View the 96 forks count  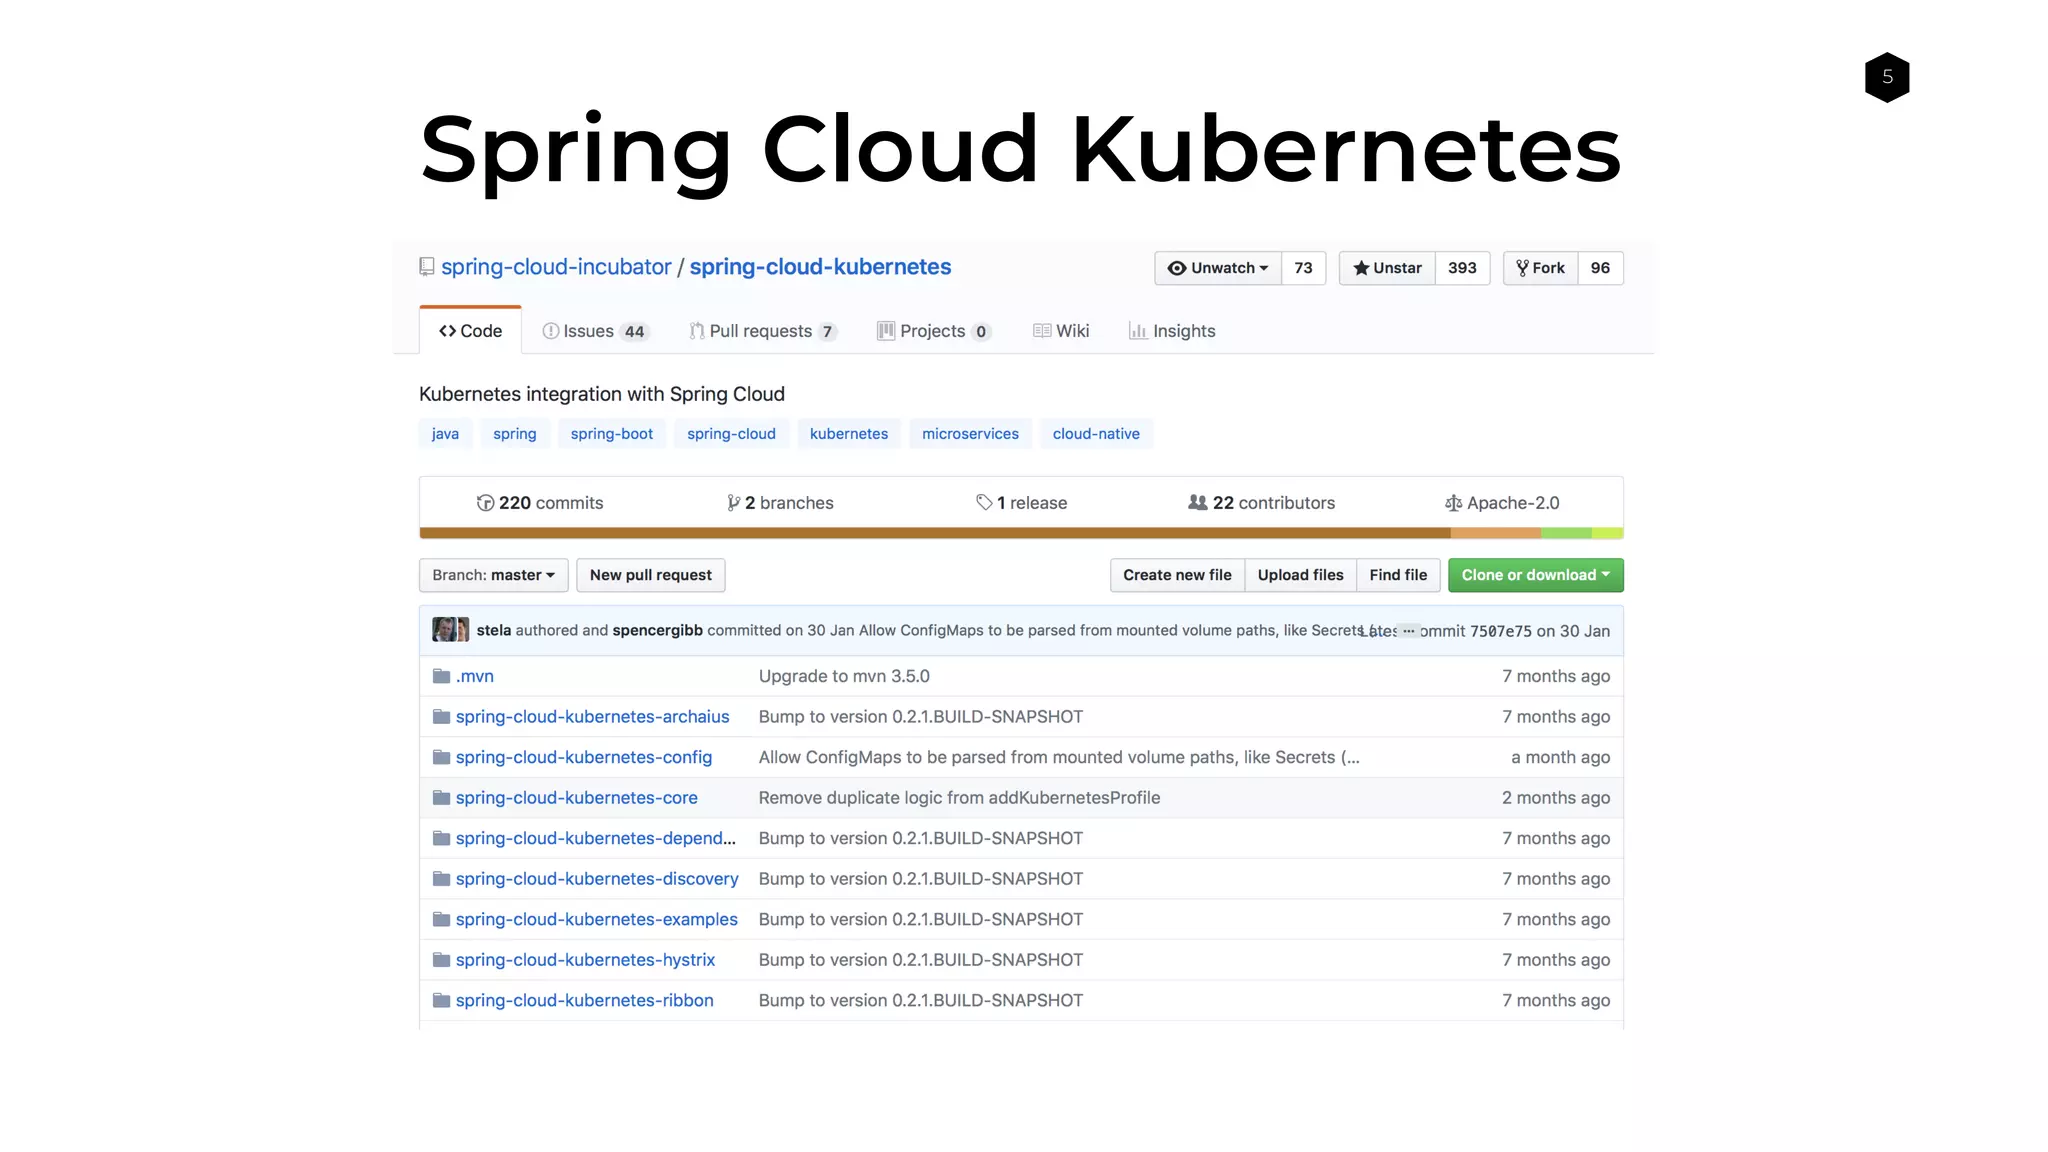point(1600,268)
